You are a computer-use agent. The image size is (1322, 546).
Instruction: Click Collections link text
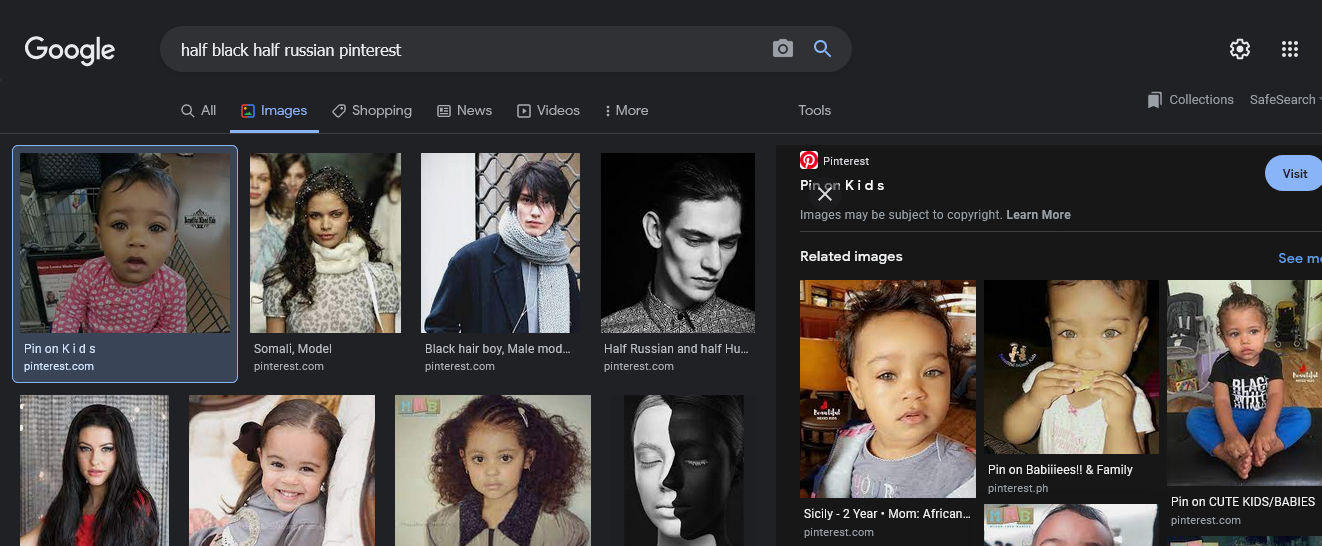1201,100
